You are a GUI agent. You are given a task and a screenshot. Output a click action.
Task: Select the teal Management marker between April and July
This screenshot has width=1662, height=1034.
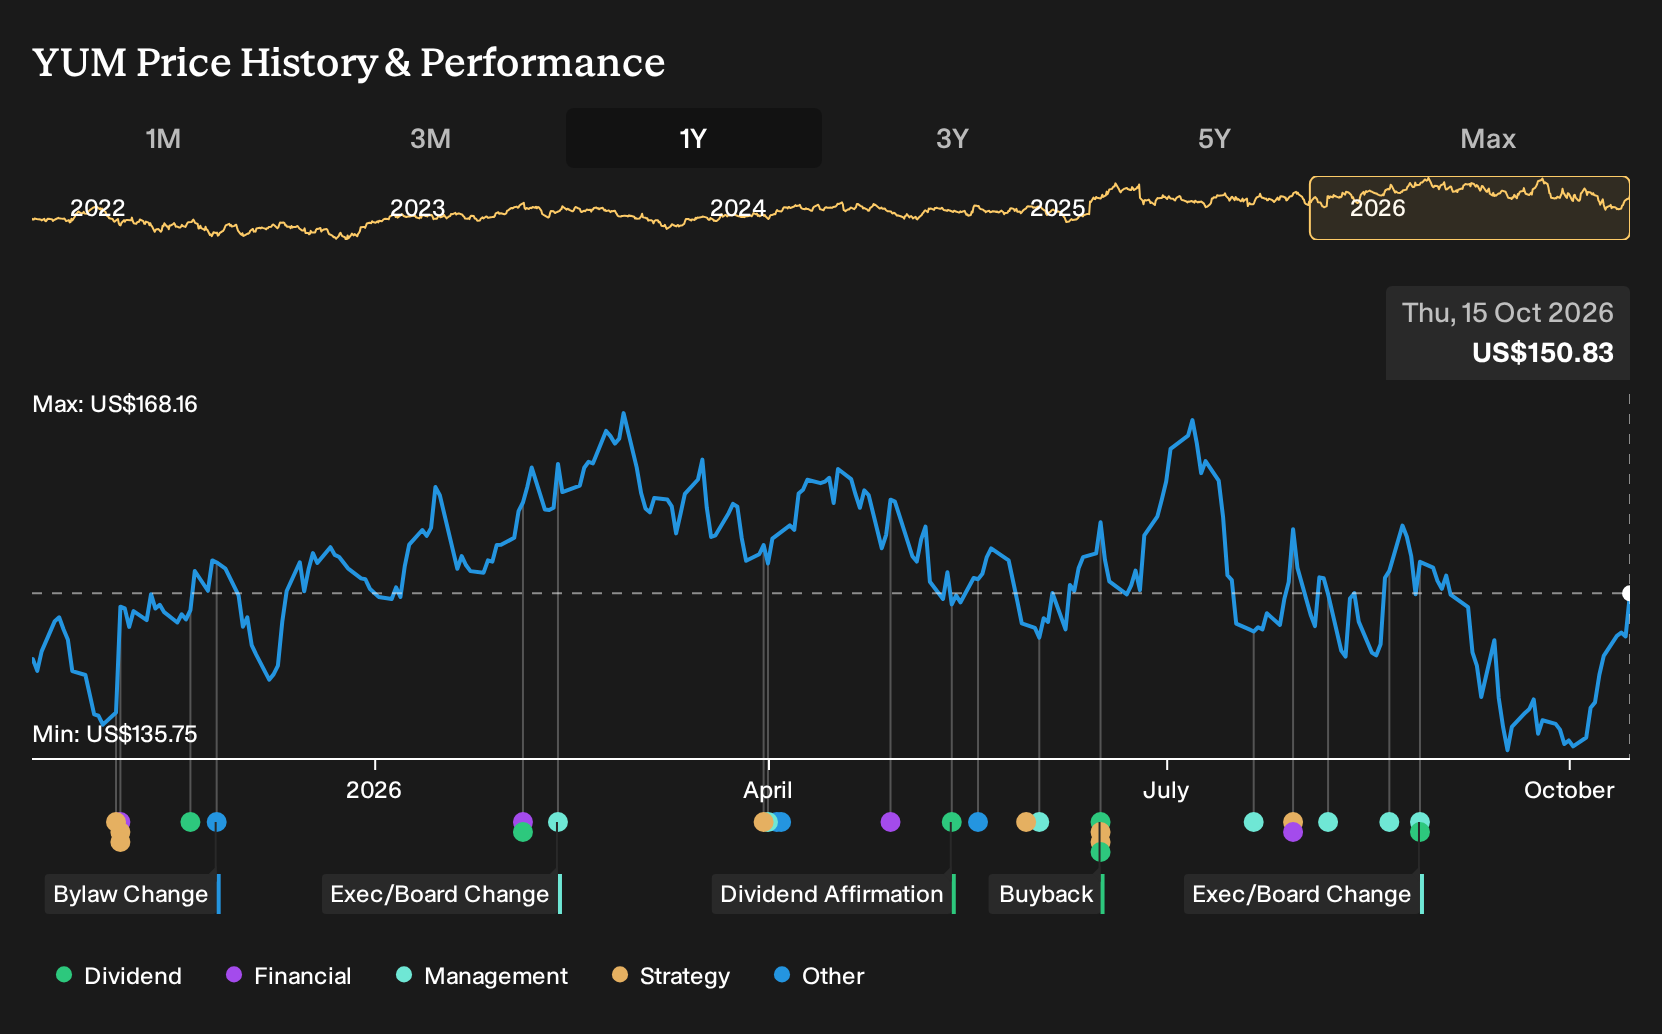pos(1040,822)
